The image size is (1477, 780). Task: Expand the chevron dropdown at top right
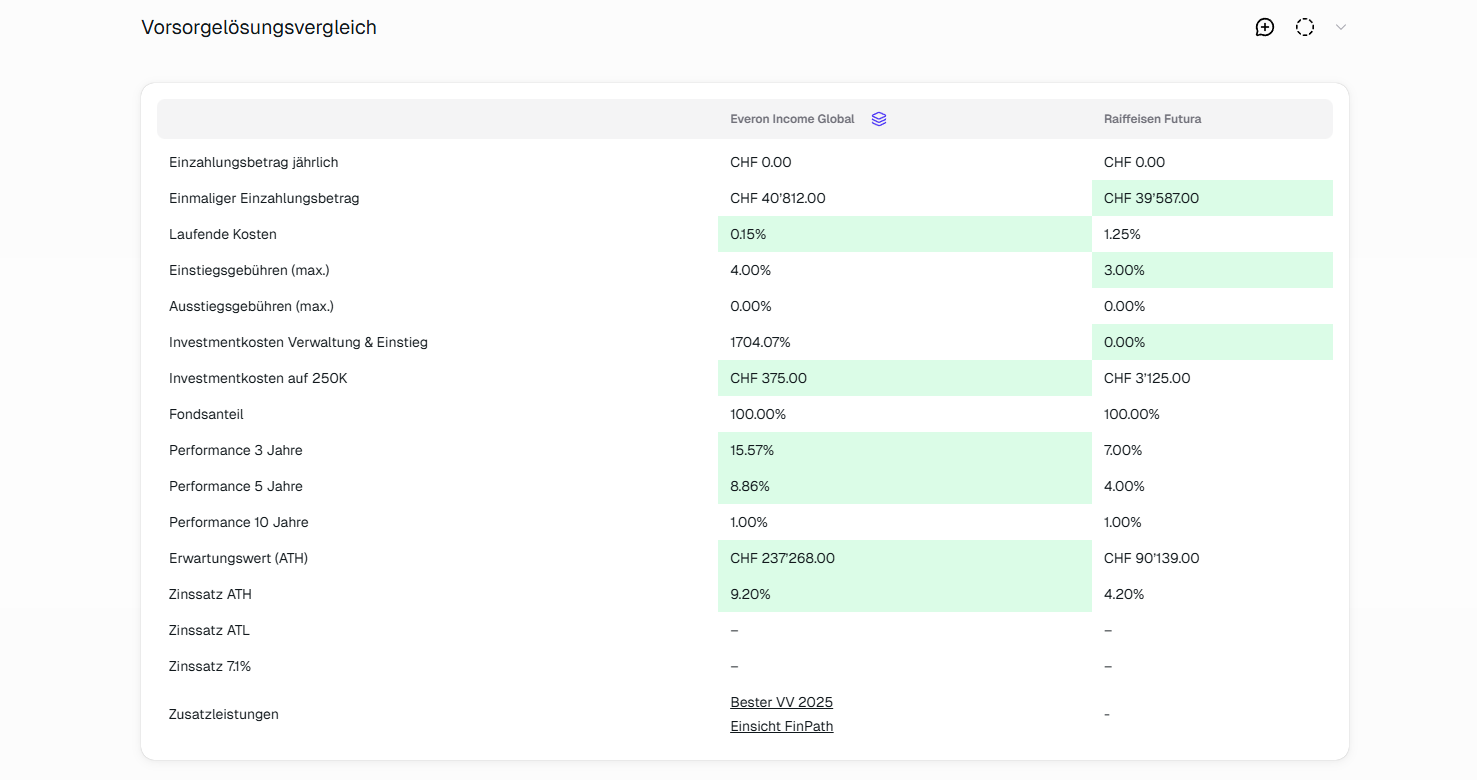[x=1341, y=27]
